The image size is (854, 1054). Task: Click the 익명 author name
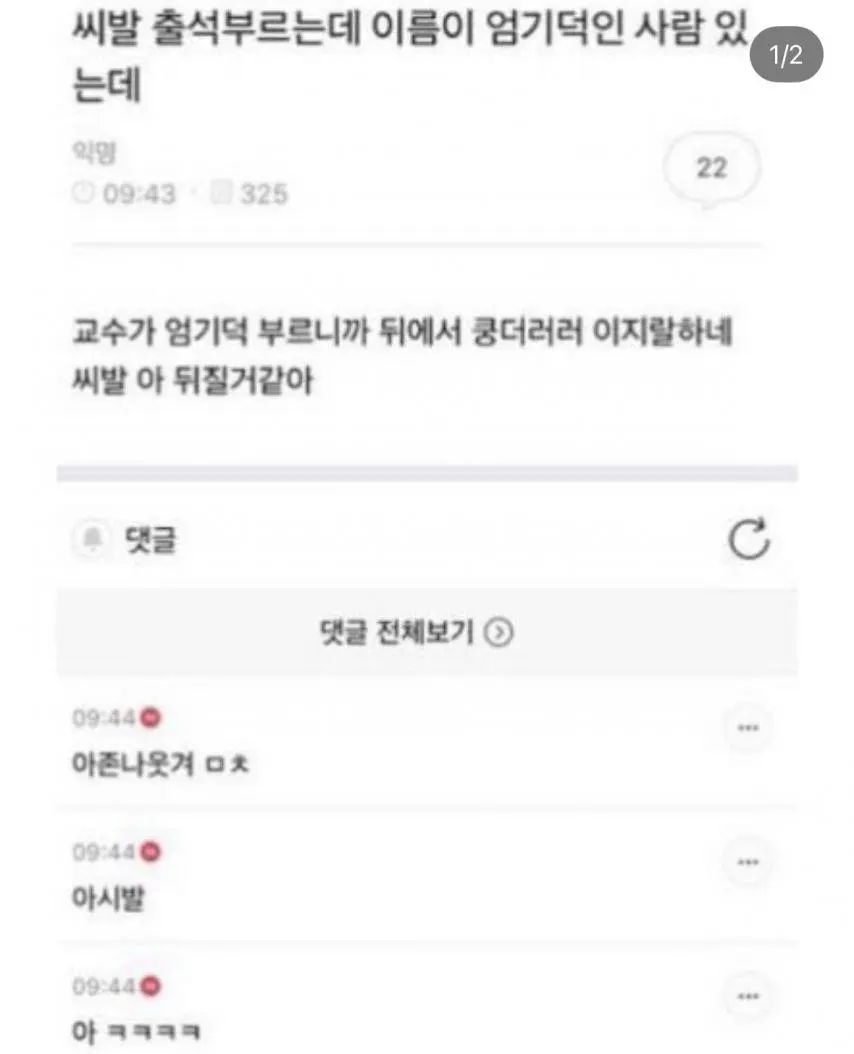pos(94,153)
